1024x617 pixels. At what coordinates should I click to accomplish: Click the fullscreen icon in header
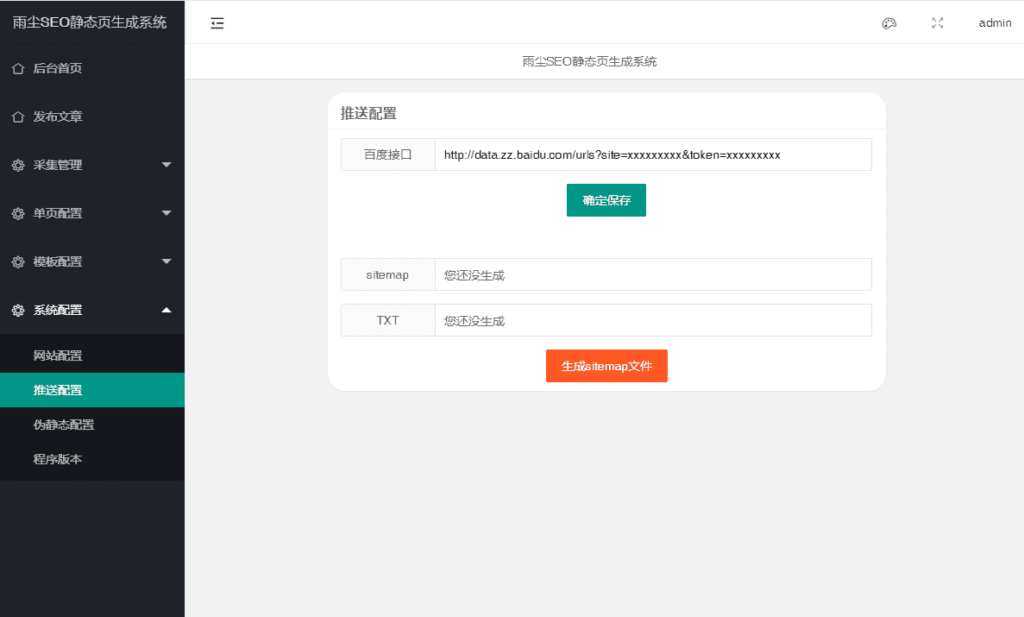[x=937, y=23]
